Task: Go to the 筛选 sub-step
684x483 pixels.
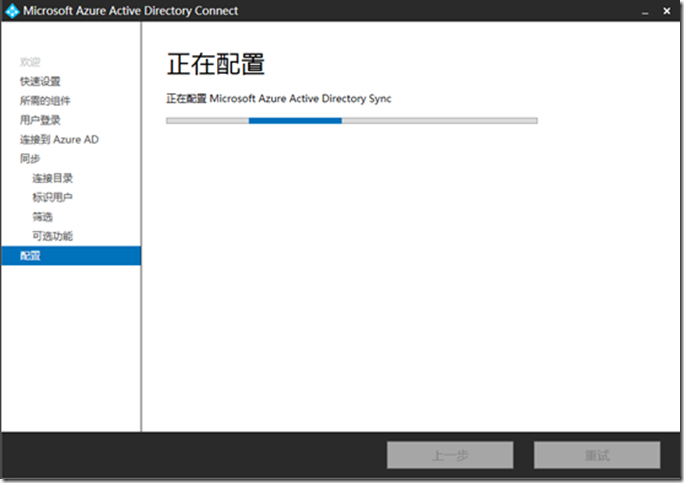Action: 42,216
